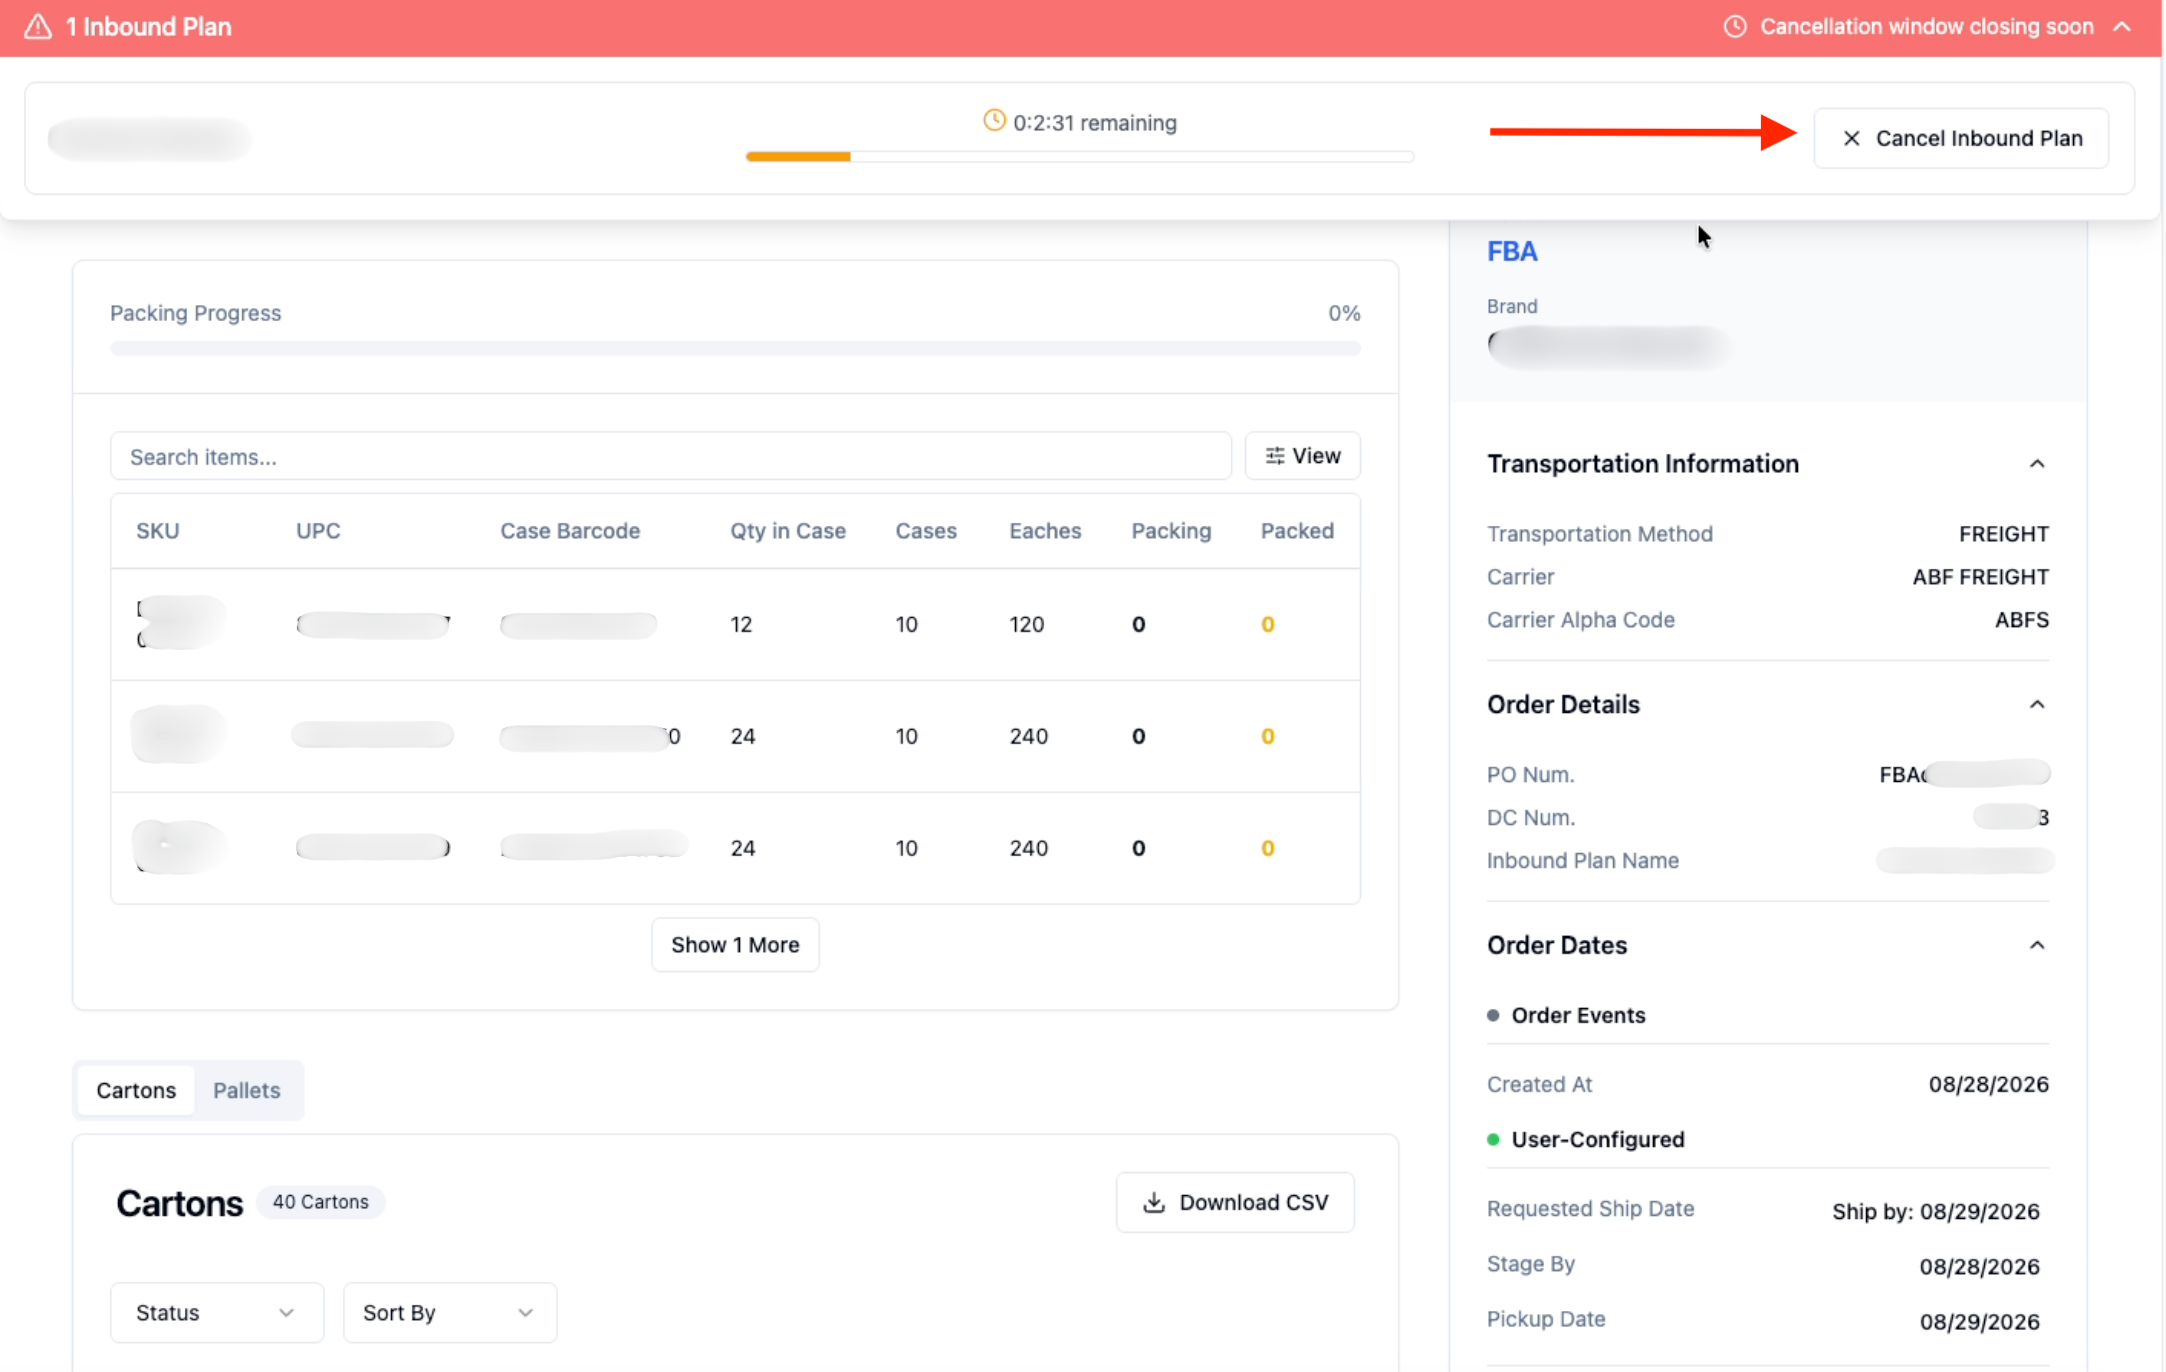
Task: Click the SKU column header
Action: 158,531
